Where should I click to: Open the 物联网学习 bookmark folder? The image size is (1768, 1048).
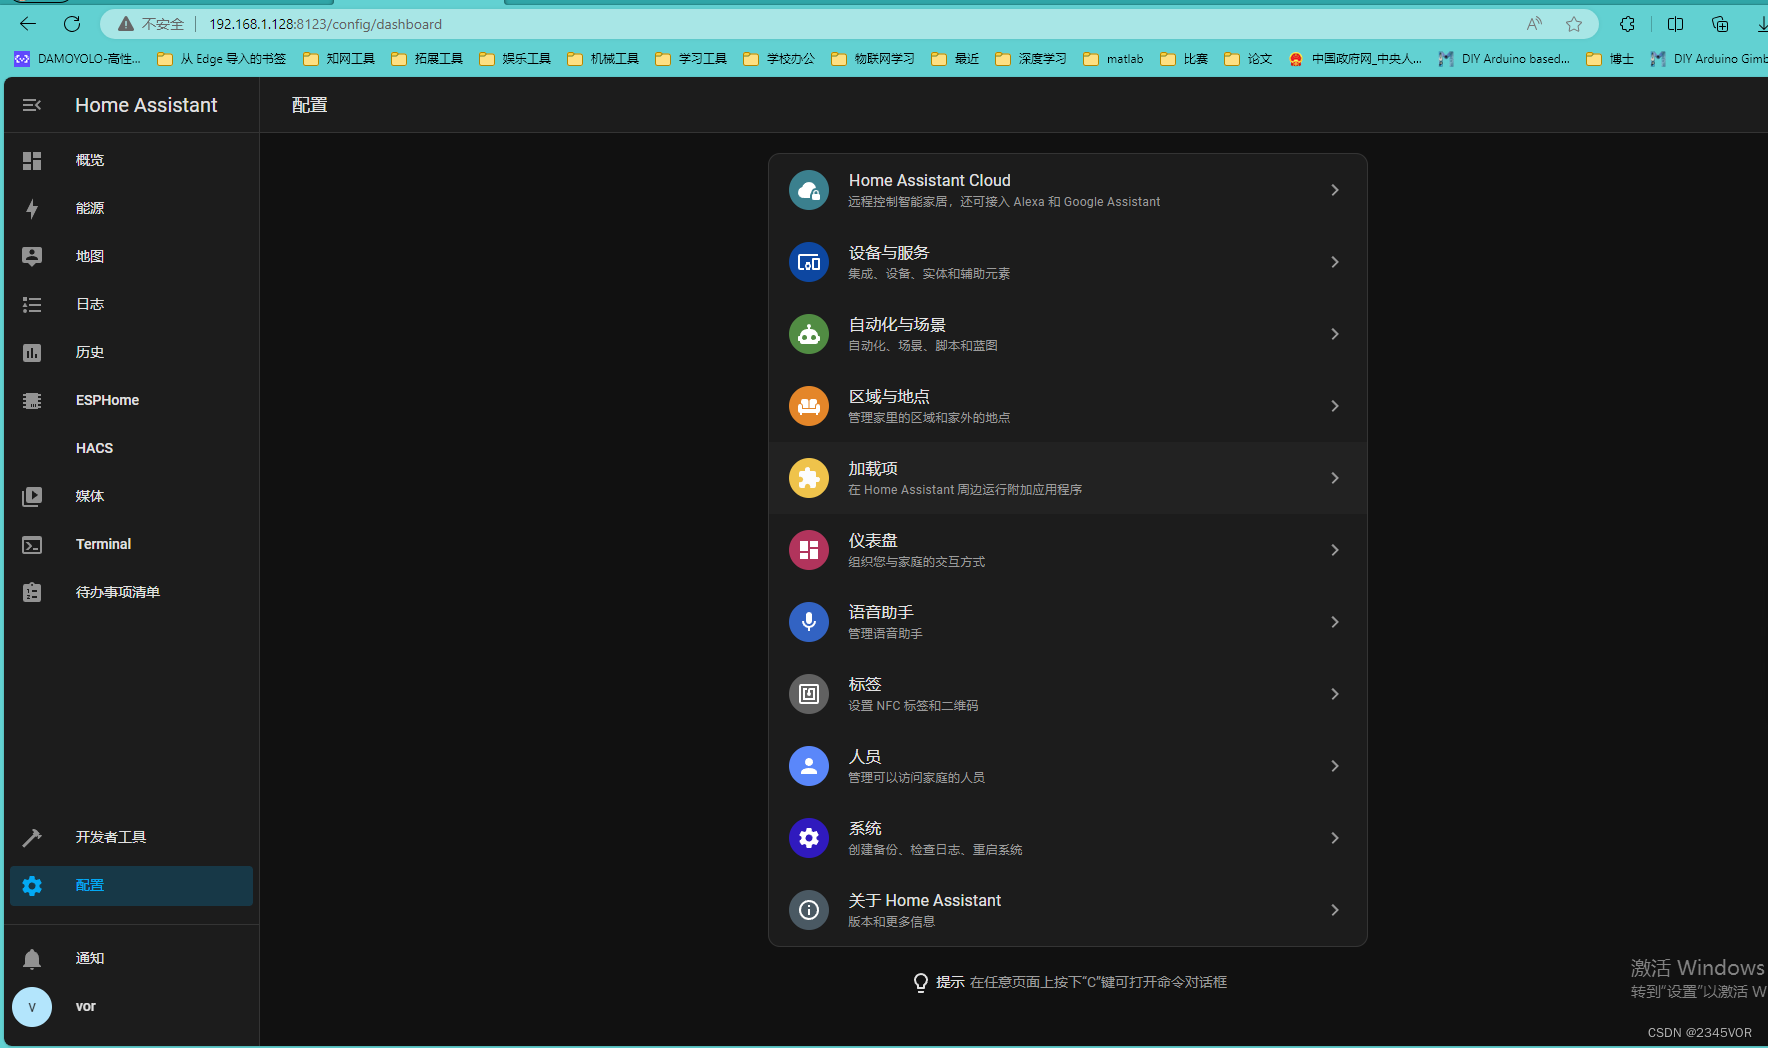[873, 59]
